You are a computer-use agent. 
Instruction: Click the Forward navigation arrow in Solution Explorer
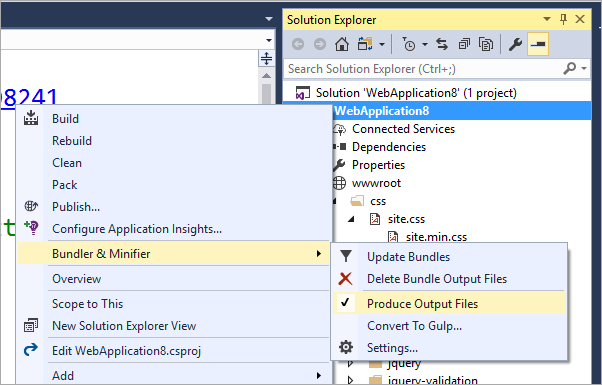(x=320, y=45)
